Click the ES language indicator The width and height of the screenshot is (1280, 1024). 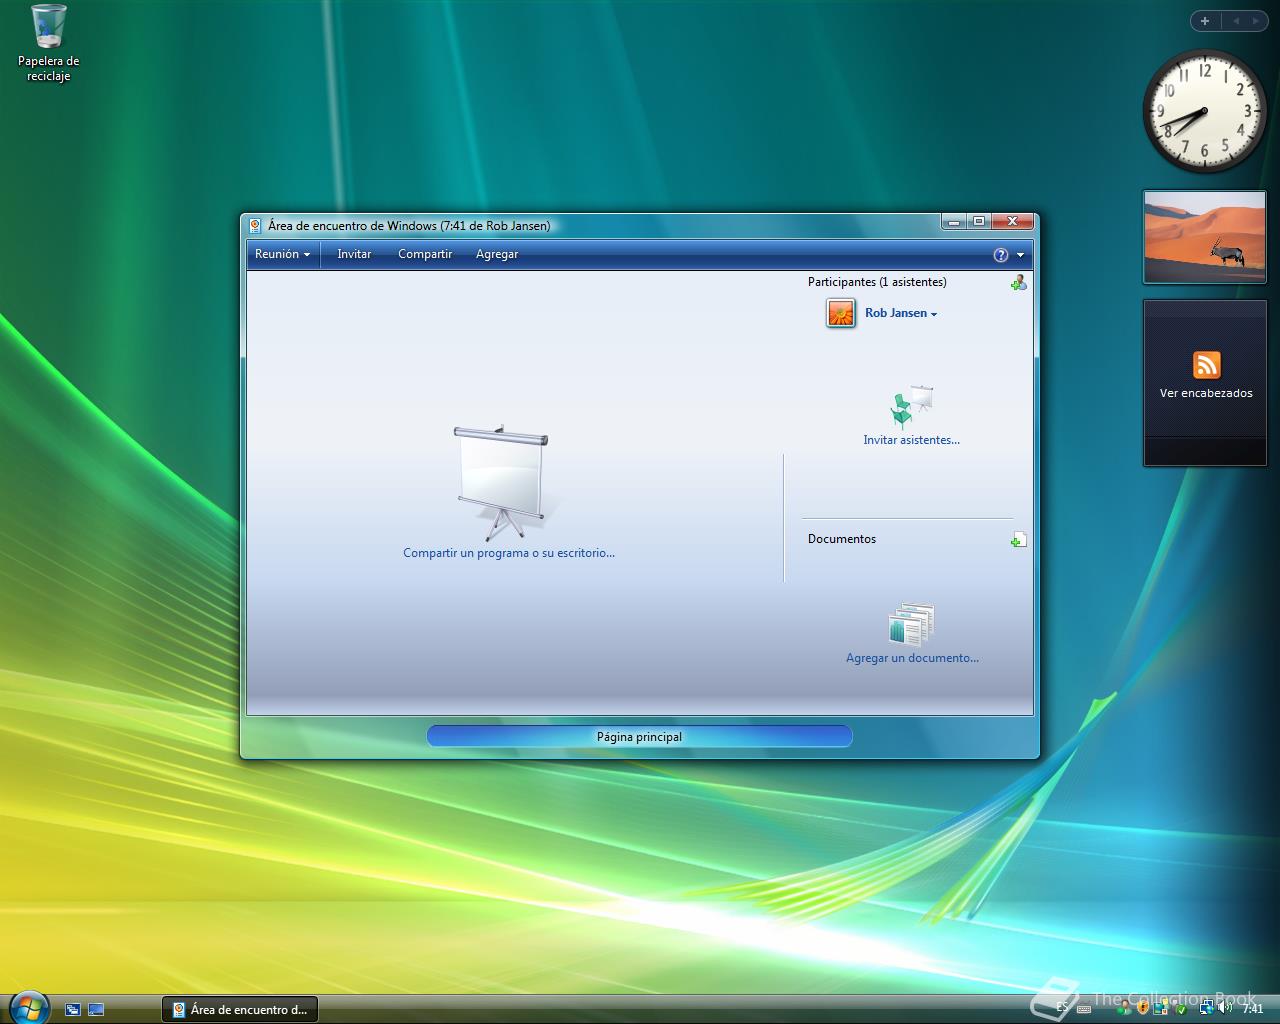1062,1008
